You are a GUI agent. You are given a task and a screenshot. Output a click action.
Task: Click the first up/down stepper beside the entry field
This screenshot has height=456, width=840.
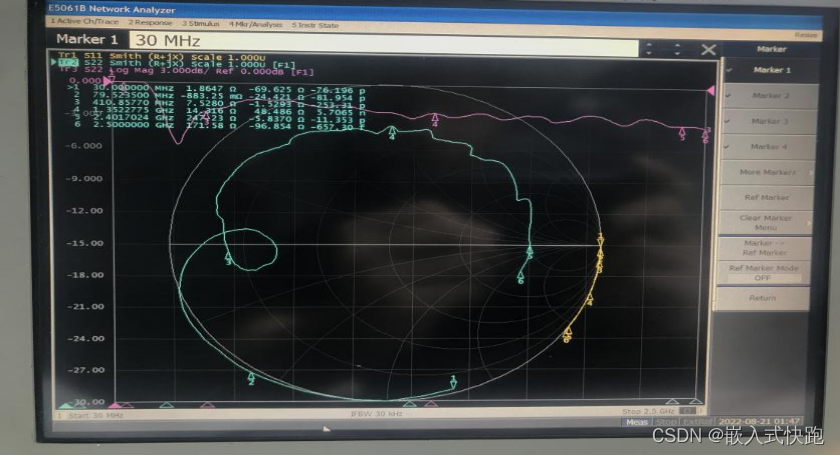[x=649, y=49]
